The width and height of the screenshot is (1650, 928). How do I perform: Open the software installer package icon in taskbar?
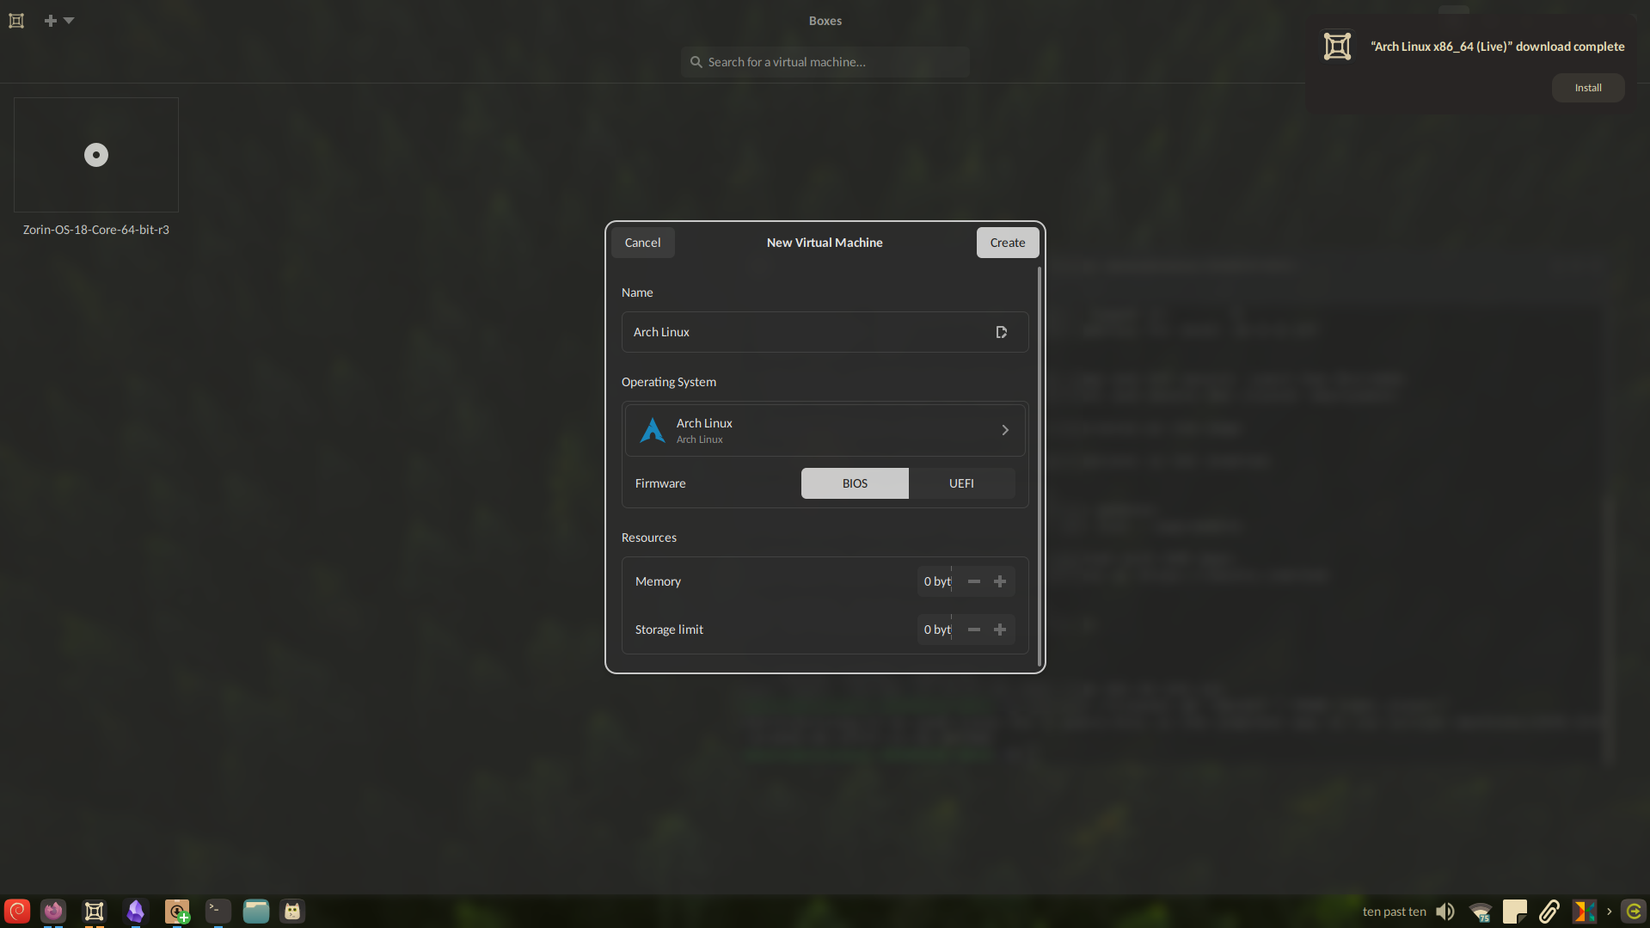click(177, 911)
